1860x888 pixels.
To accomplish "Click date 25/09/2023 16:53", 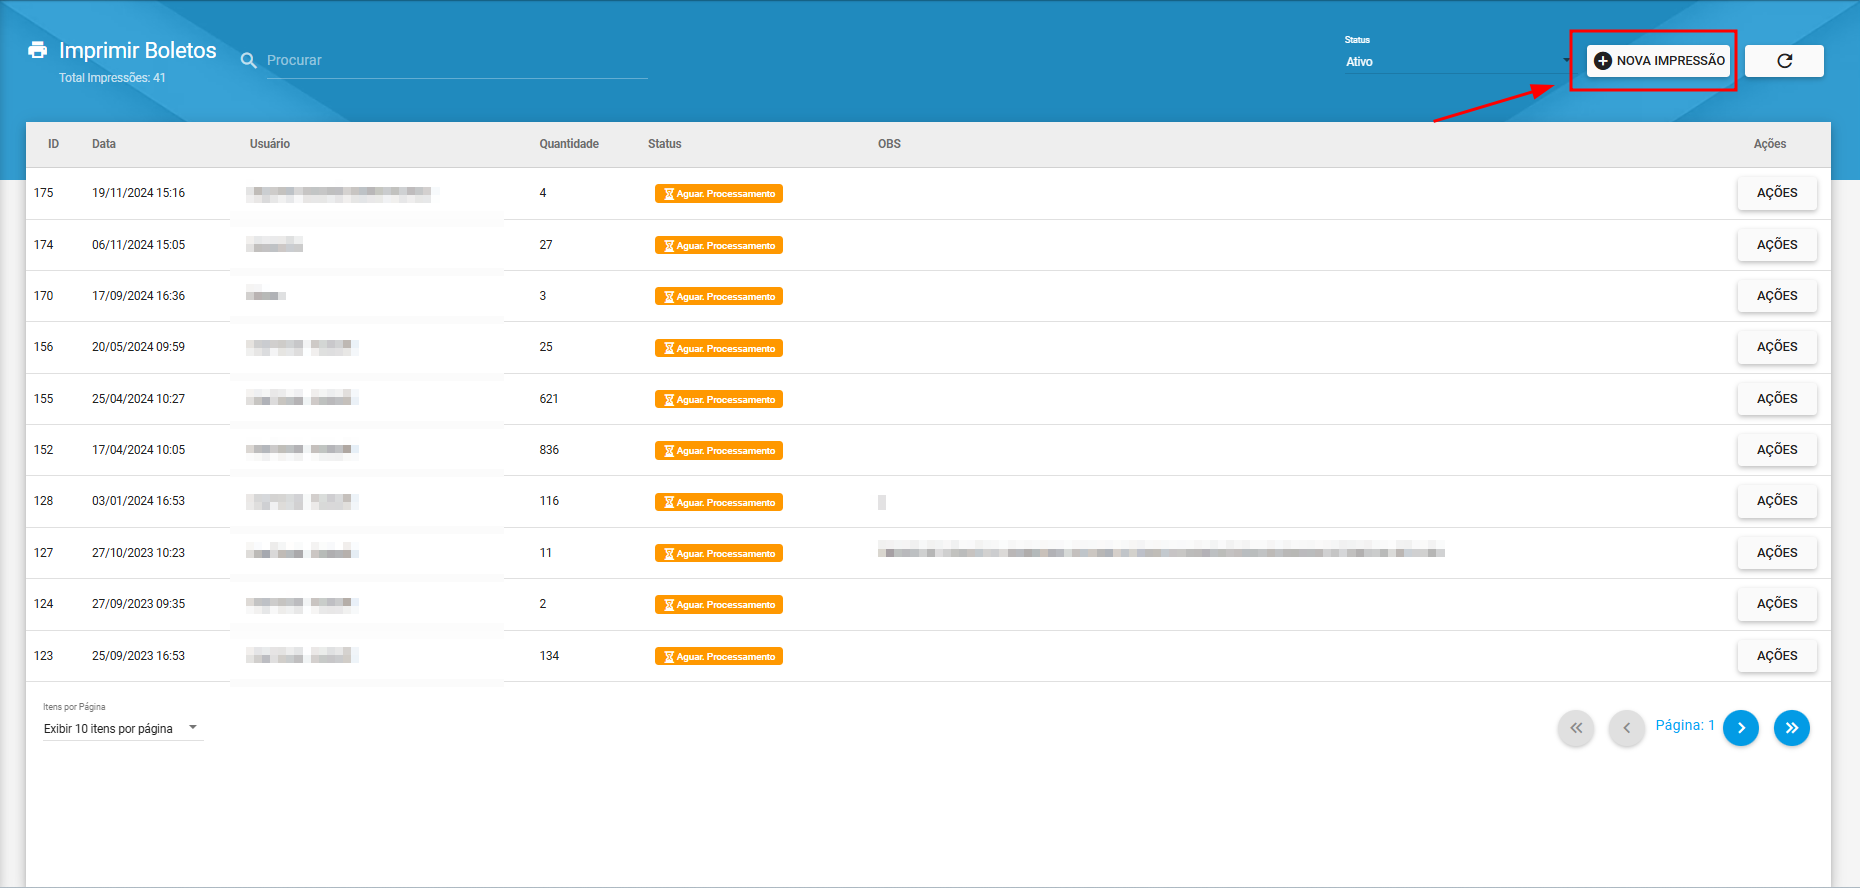I will [x=138, y=656].
